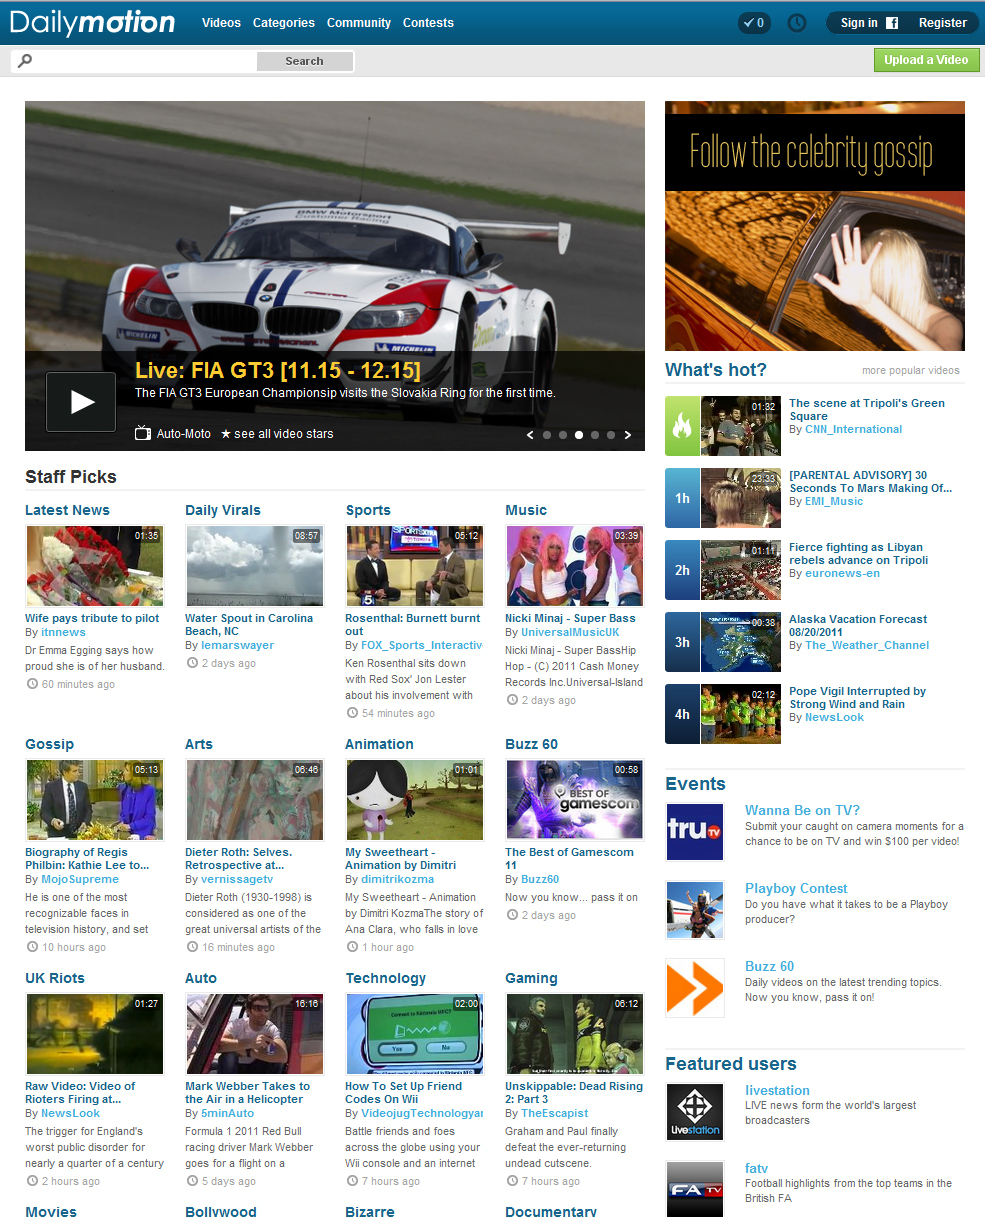The image size is (985, 1217).
Task: Open Alaska Vacation Forecast video title
Action: click(x=857, y=626)
